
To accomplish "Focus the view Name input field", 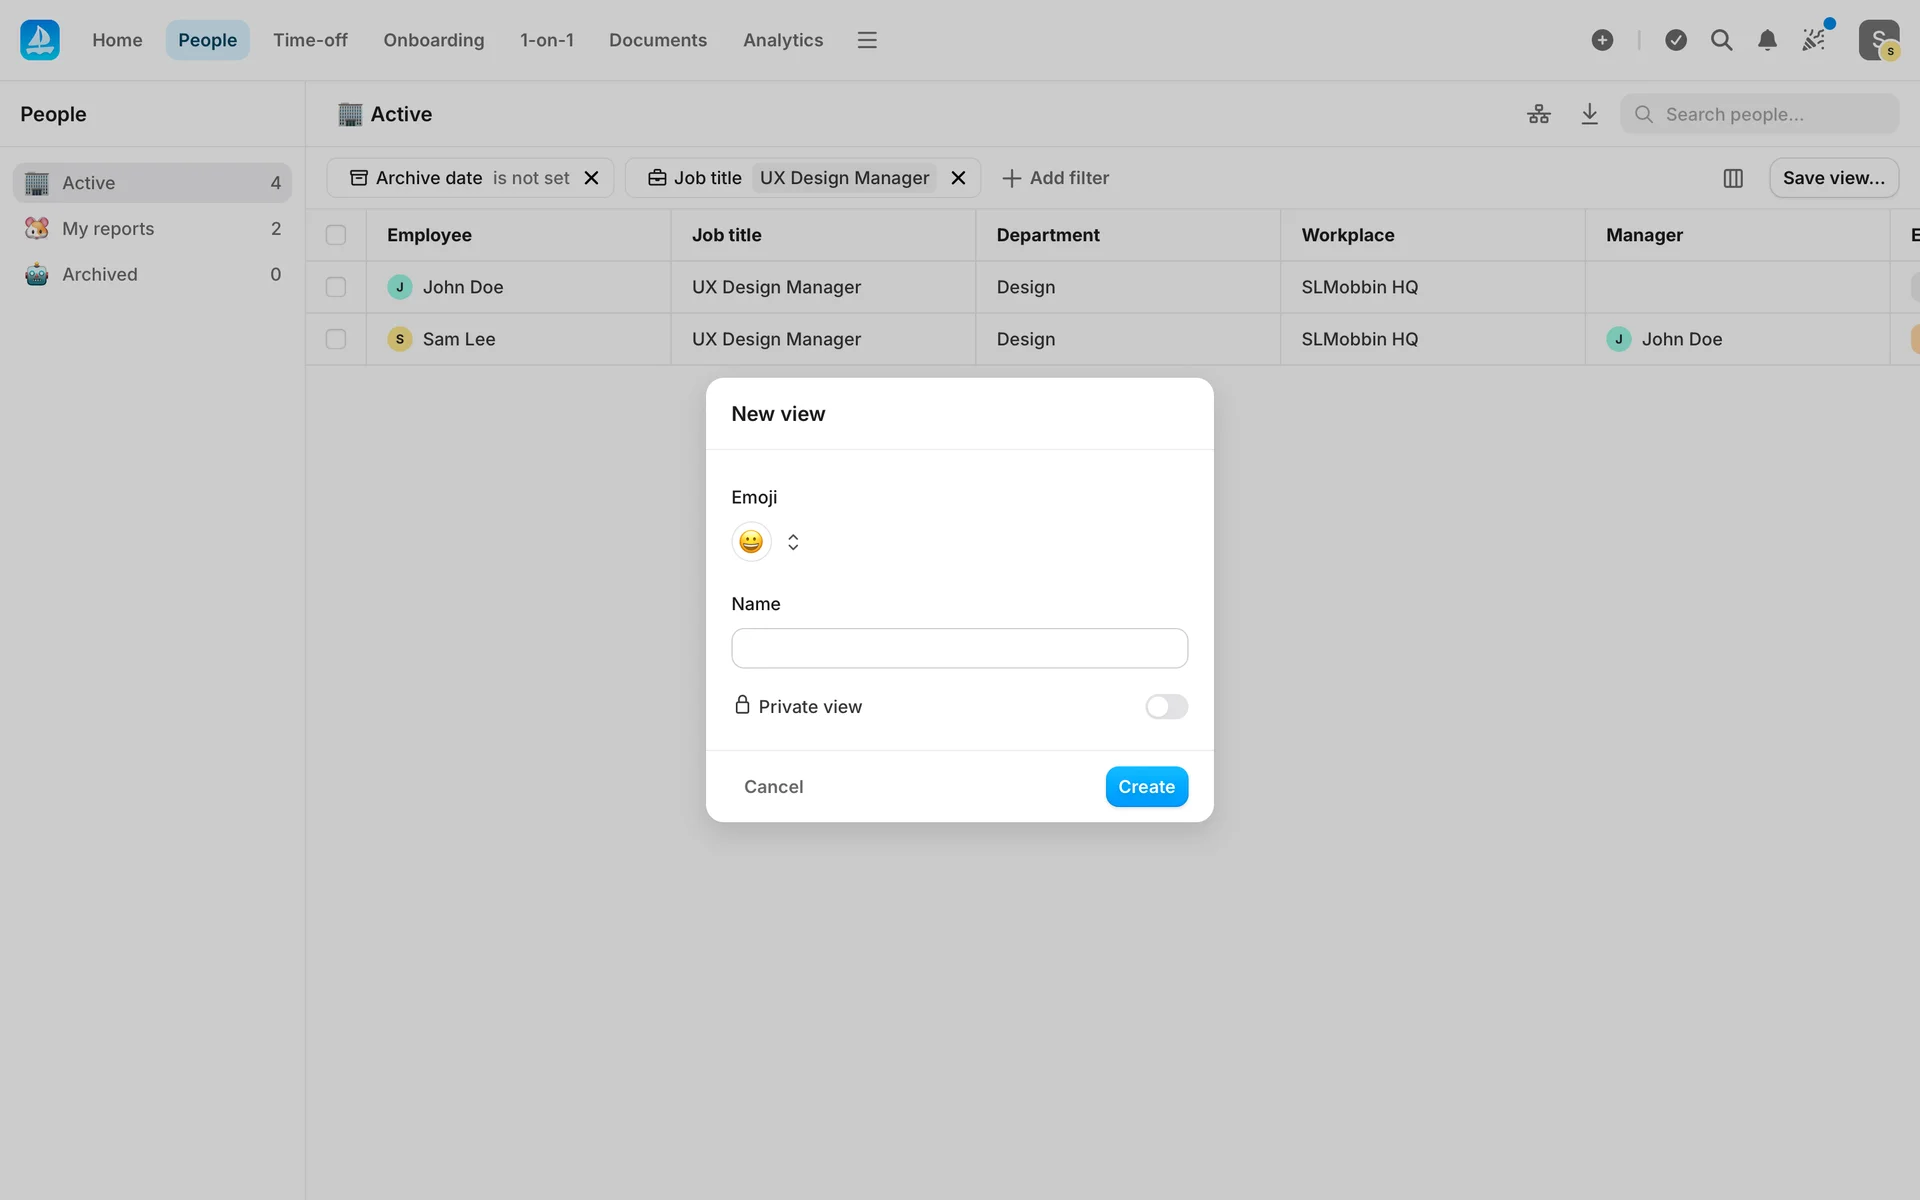I will coord(959,648).
